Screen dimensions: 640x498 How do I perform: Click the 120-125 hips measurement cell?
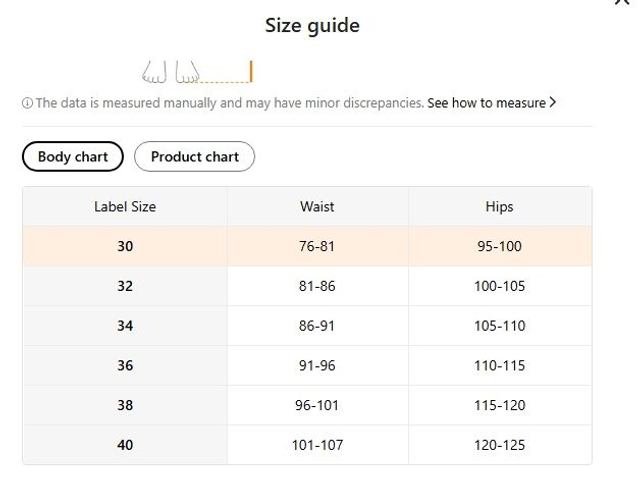(499, 445)
